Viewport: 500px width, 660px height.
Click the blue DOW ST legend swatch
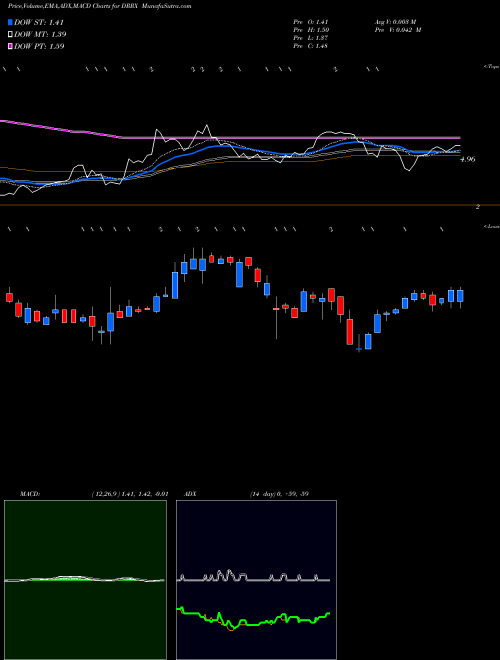tap(11, 22)
